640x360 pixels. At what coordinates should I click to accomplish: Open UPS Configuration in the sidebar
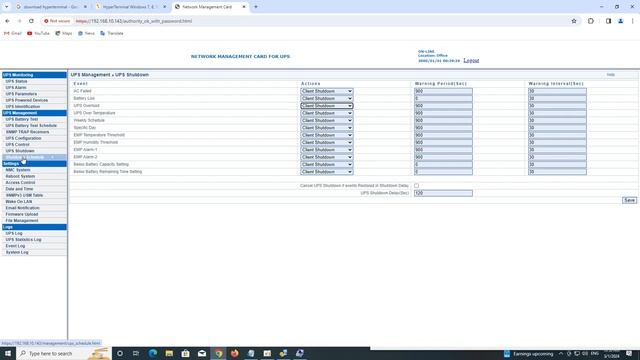coord(23,138)
